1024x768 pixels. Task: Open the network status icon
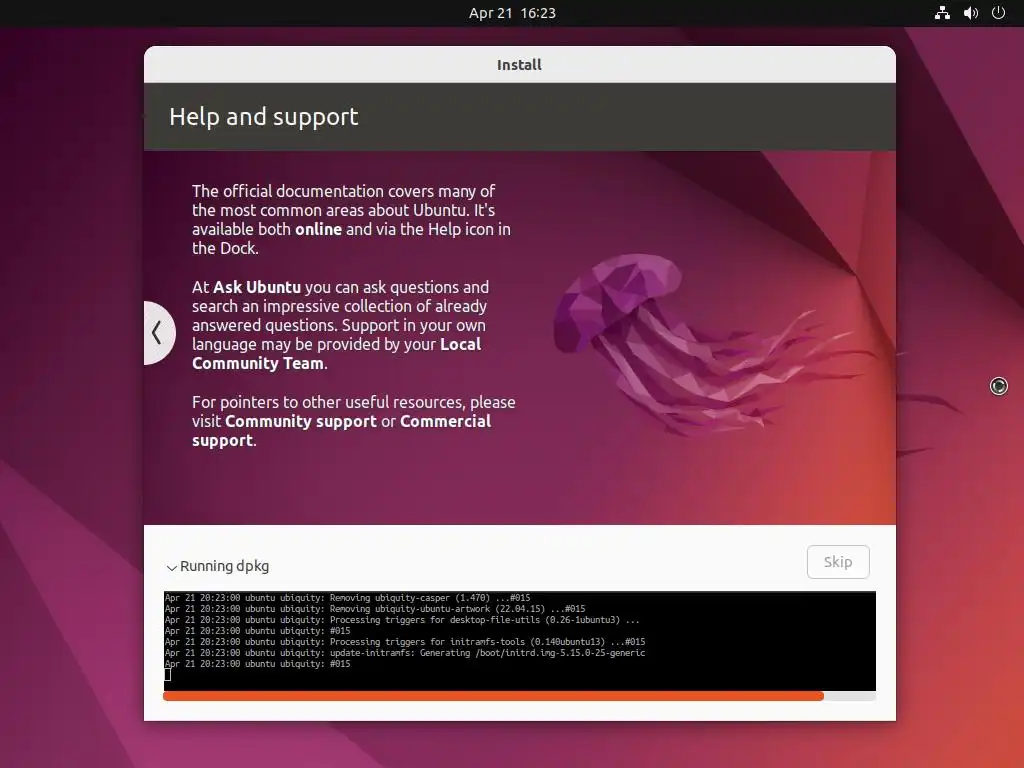pos(942,13)
